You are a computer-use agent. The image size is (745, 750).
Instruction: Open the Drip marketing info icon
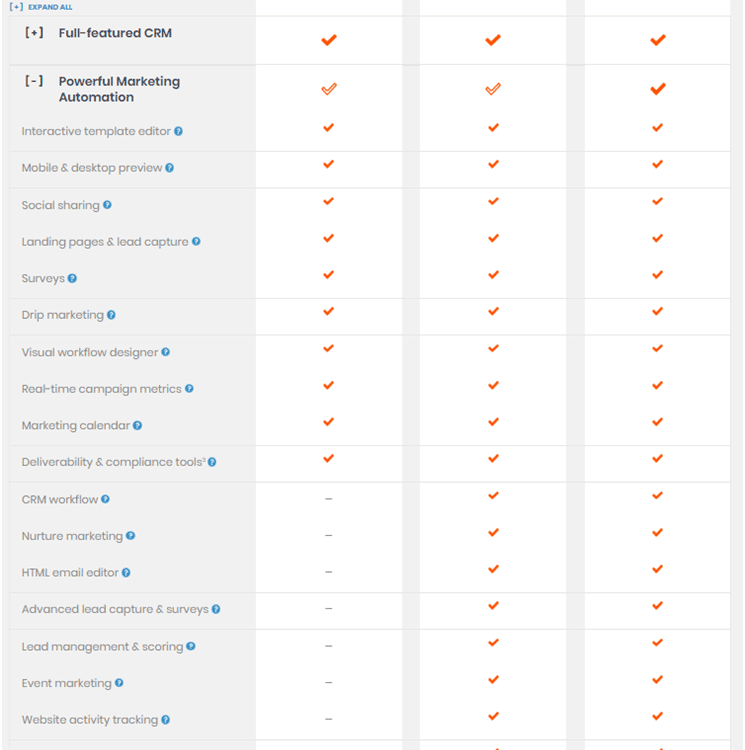(x=111, y=315)
